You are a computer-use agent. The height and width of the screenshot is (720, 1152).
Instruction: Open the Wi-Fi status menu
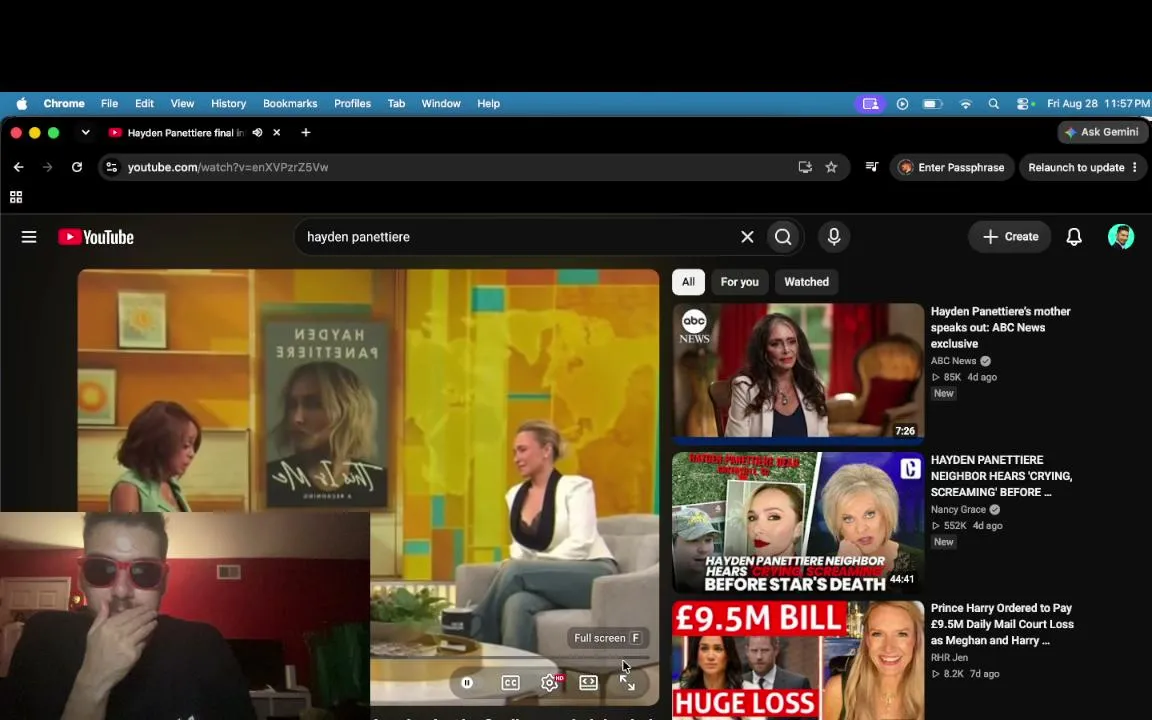pyautogui.click(x=965, y=104)
